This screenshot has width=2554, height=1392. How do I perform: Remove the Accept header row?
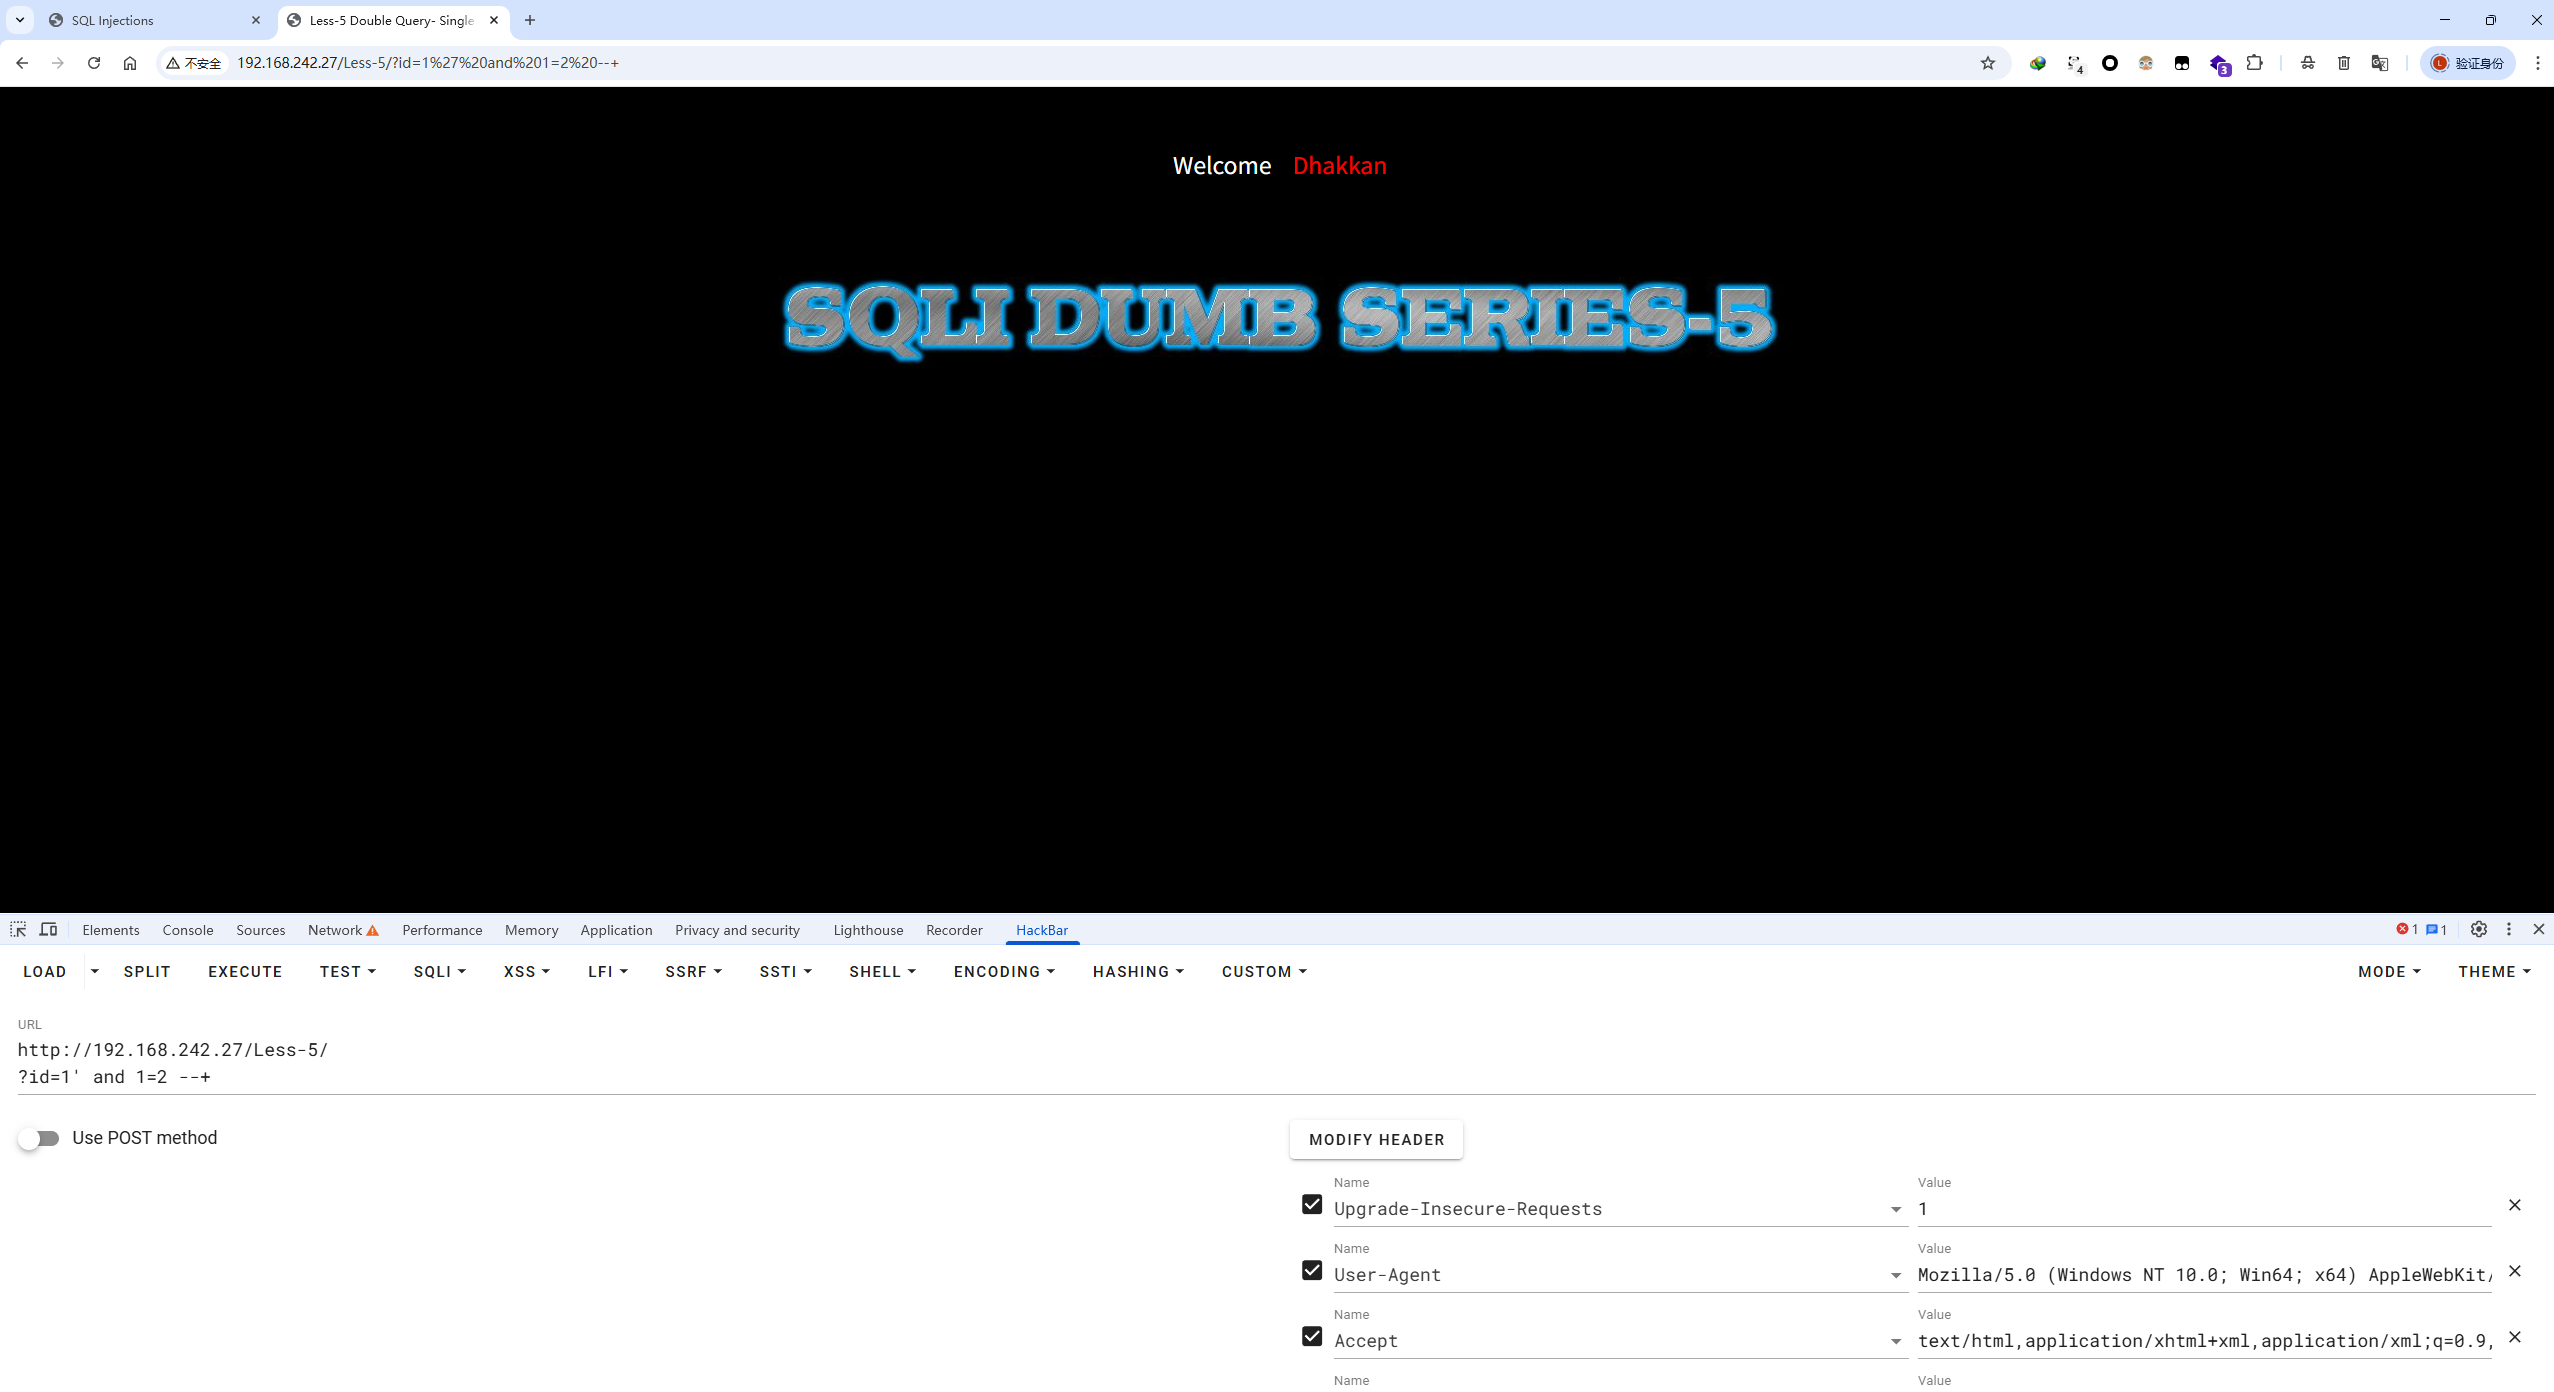point(2515,1337)
